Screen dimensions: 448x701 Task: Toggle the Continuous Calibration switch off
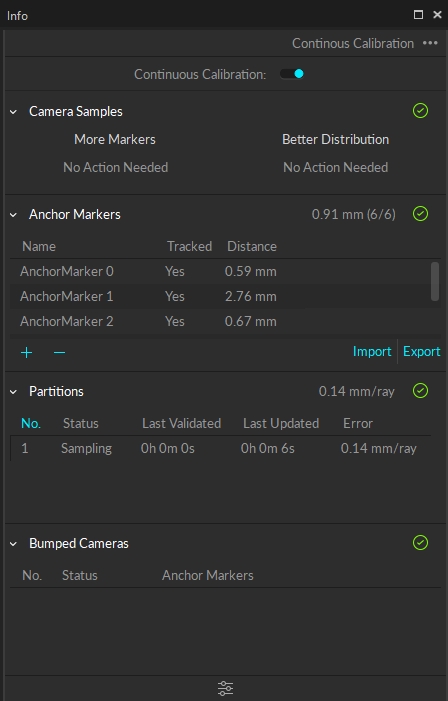[292, 74]
